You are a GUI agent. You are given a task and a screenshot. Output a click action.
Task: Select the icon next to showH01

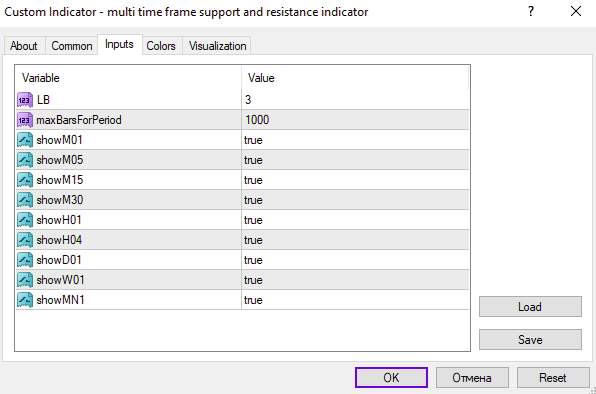(x=25, y=220)
